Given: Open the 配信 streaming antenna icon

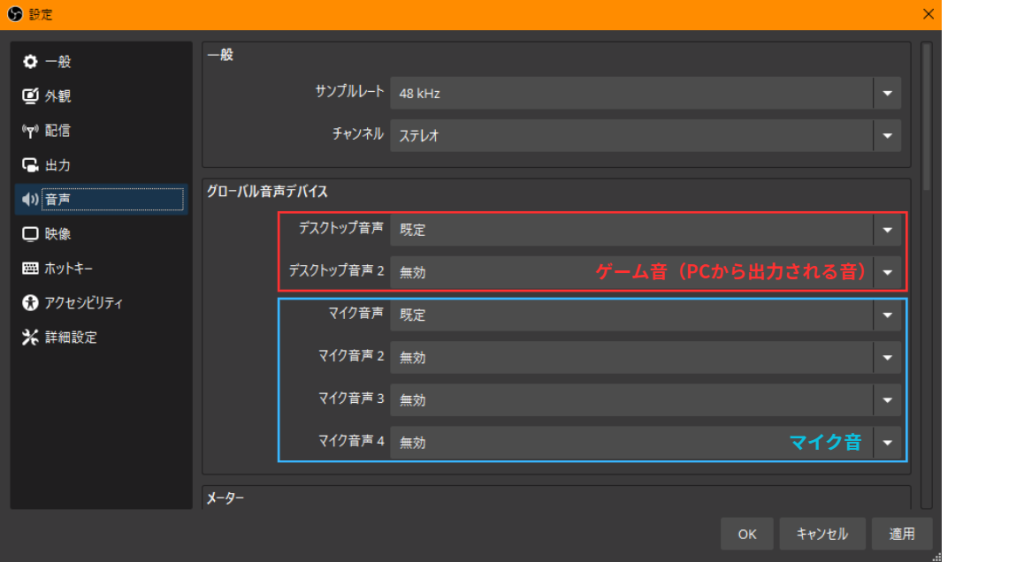Looking at the screenshot, I should [x=30, y=131].
